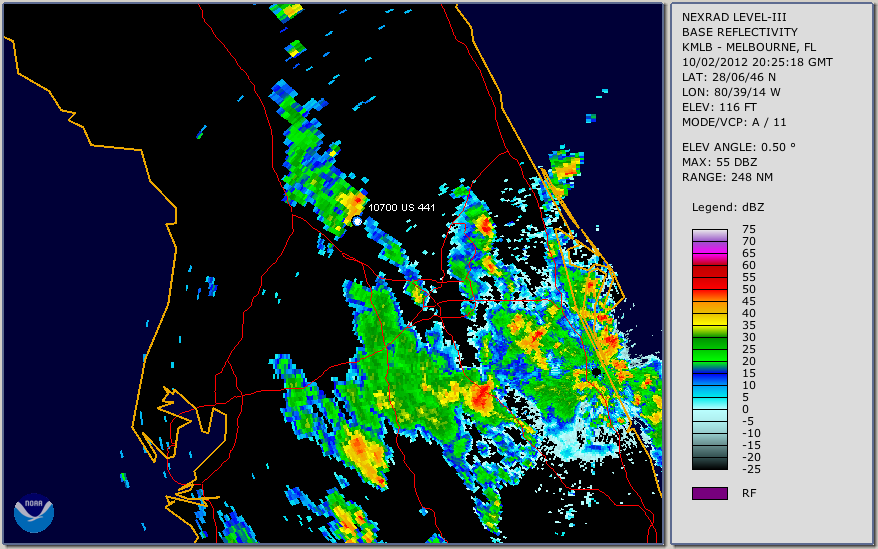Click the dBZ color scale bar
Viewport: 878px width, 549px height.
709,349
